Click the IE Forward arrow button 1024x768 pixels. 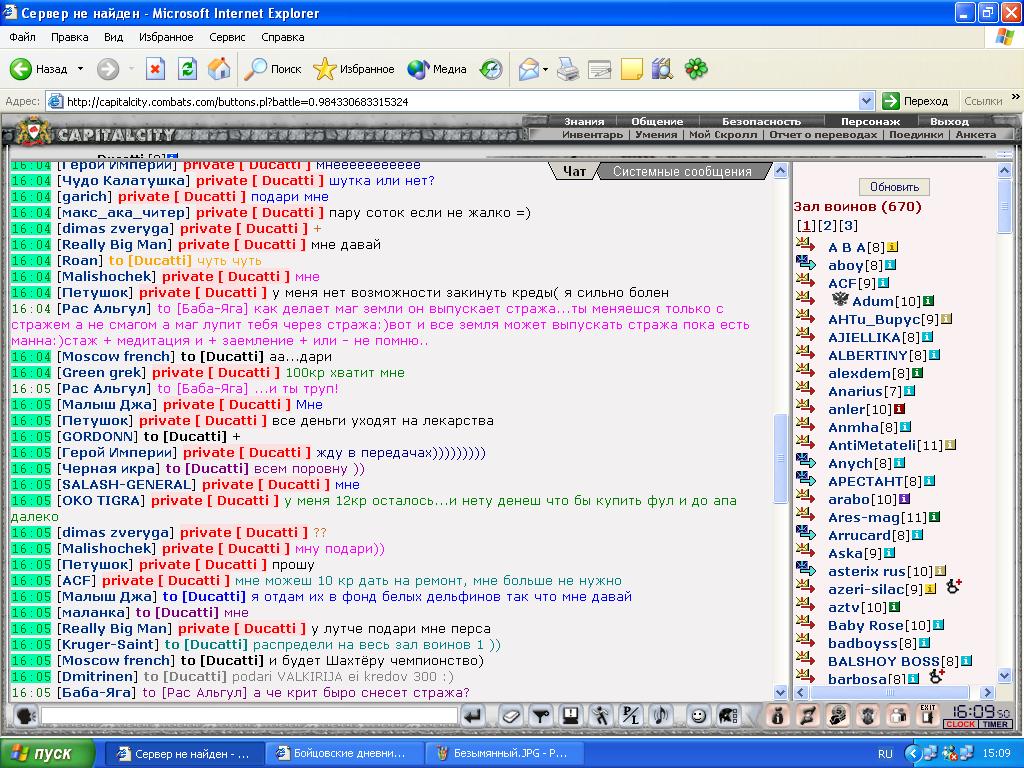[x=108, y=69]
